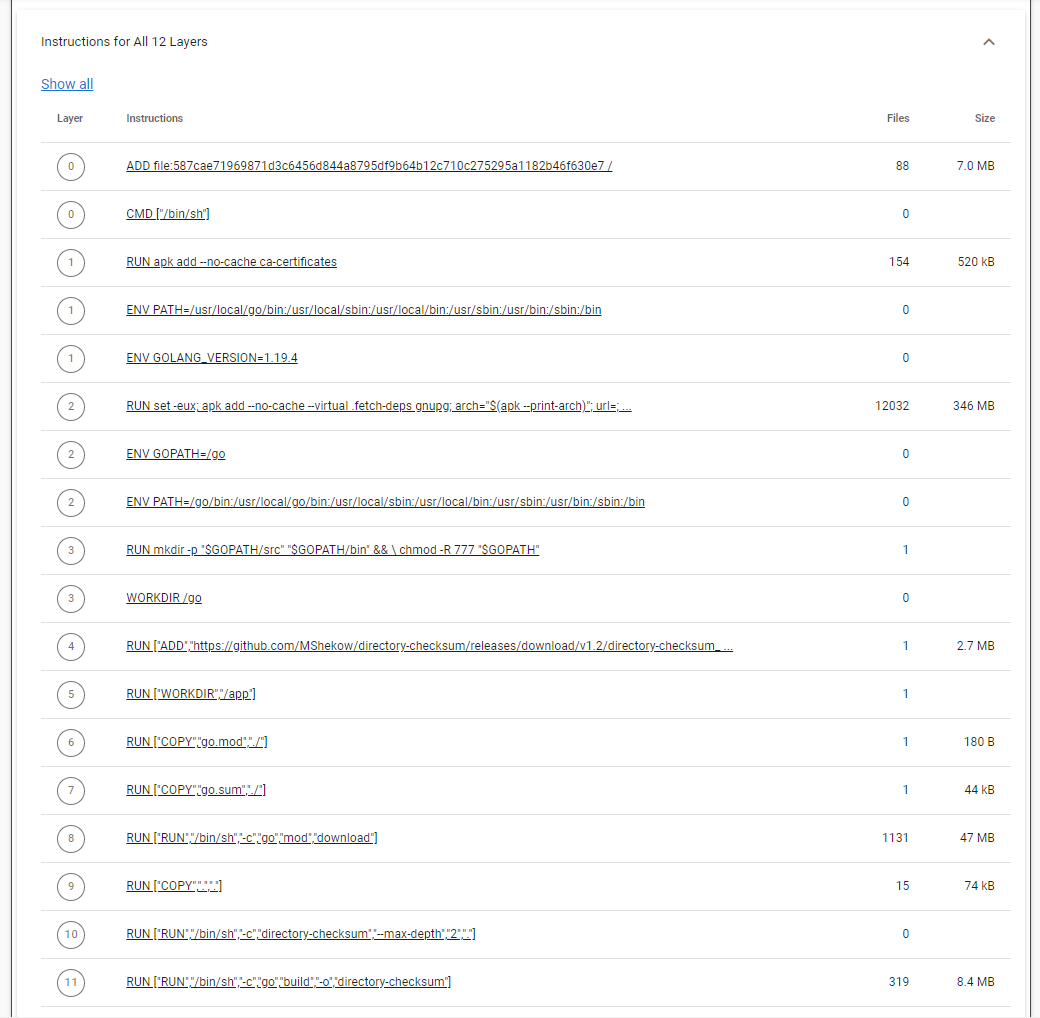This screenshot has height=1018, width=1040.
Task: Click the layer 8 circle badge
Action: tap(71, 838)
